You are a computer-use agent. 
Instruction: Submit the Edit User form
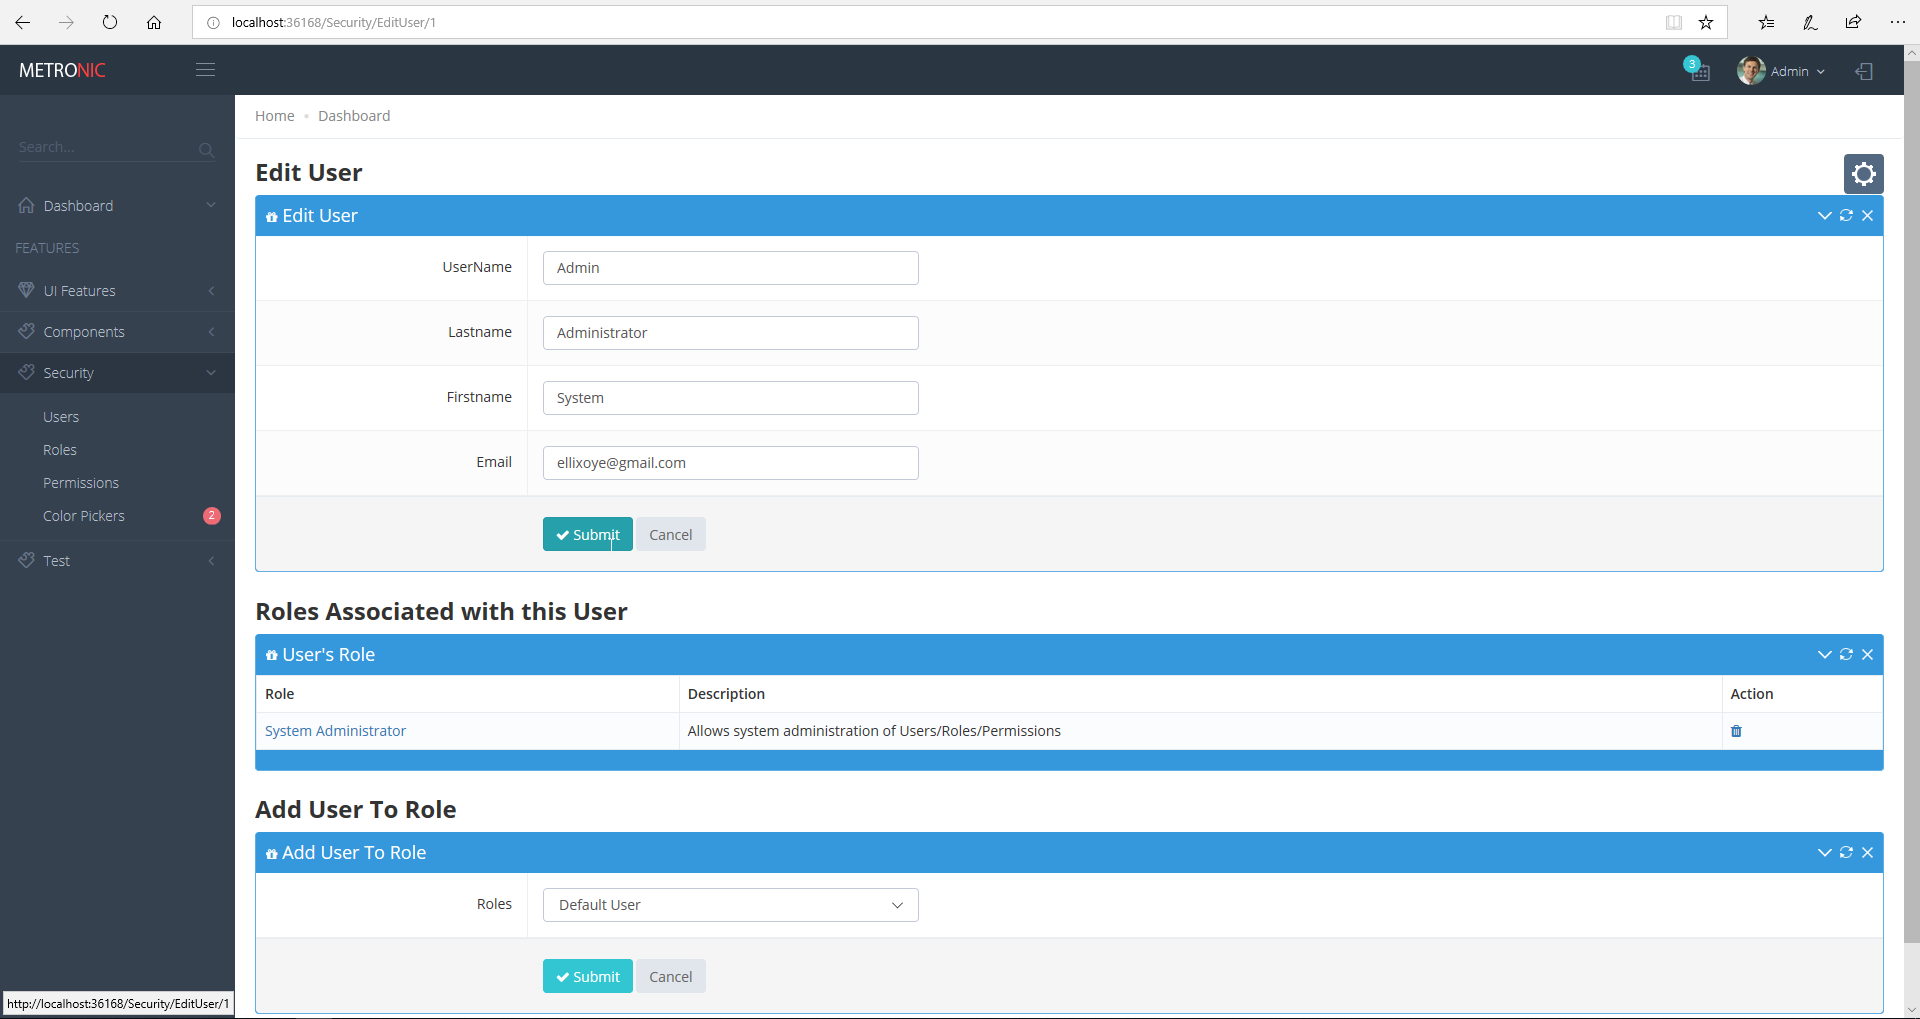pyautogui.click(x=587, y=533)
